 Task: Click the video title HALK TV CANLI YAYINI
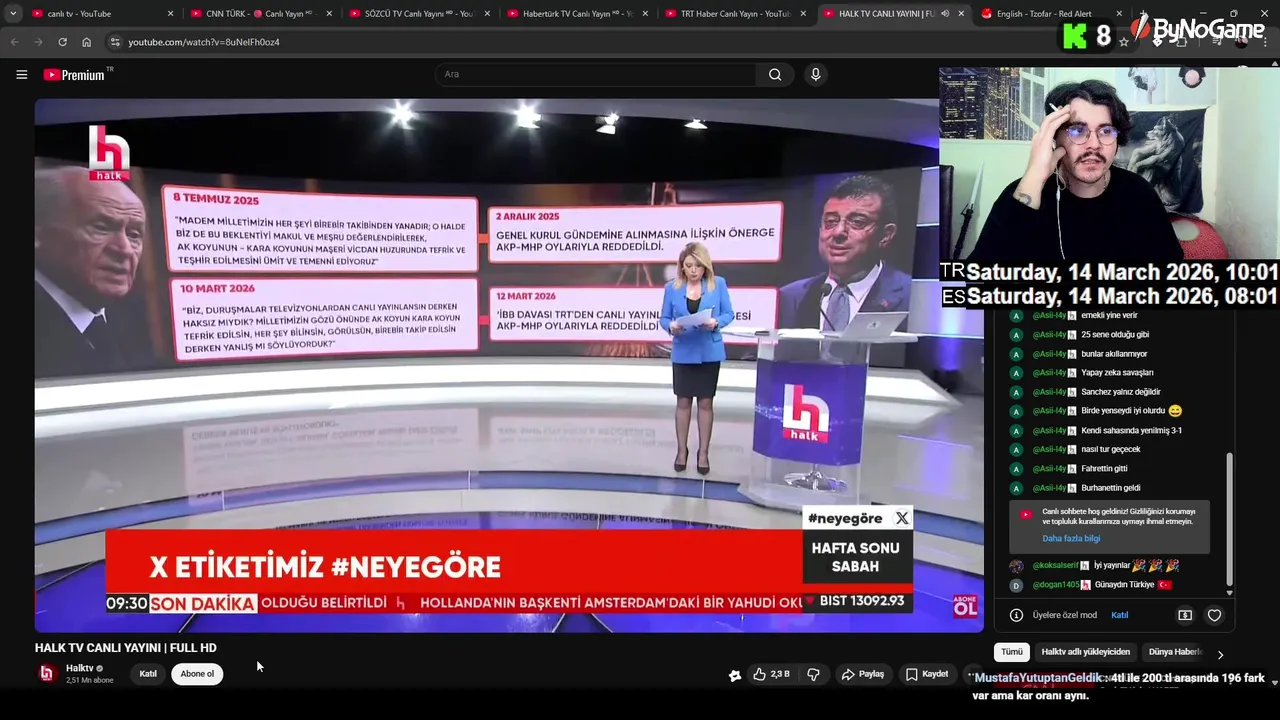click(126, 648)
